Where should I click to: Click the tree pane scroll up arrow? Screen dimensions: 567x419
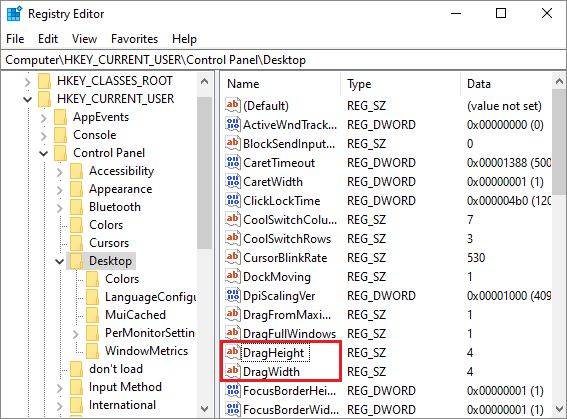(x=205, y=81)
